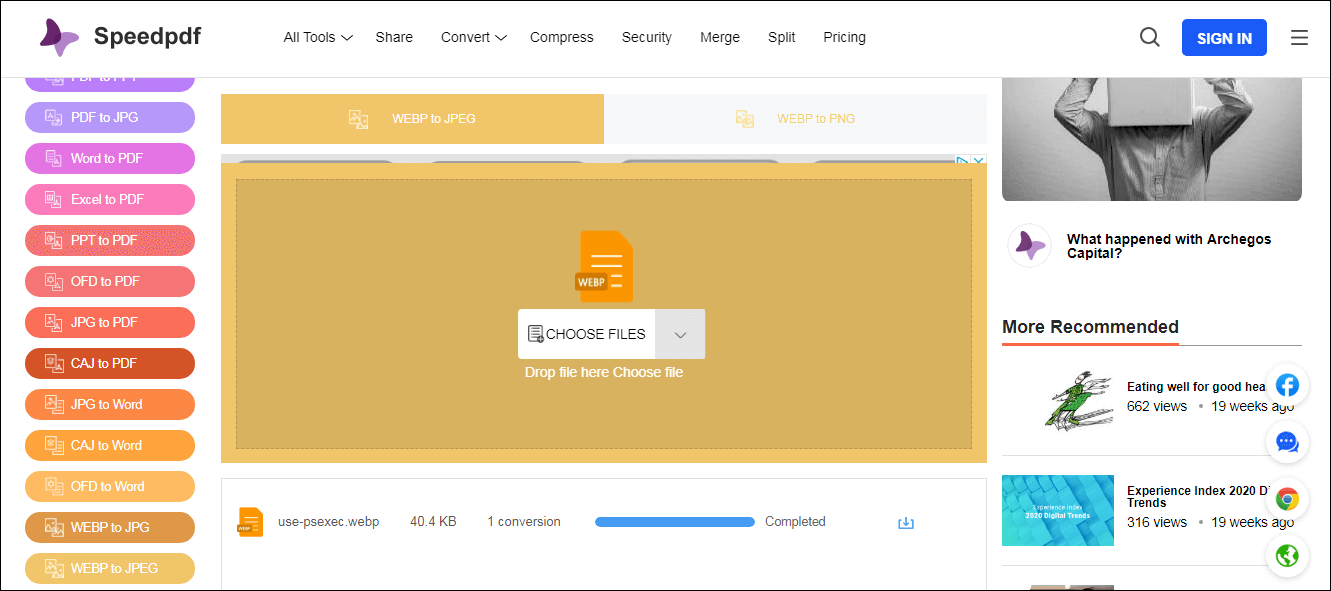Screen dimensions: 1331x591
Task: Select CAJ to PDF in sidebar
Action: coord(110,363)
